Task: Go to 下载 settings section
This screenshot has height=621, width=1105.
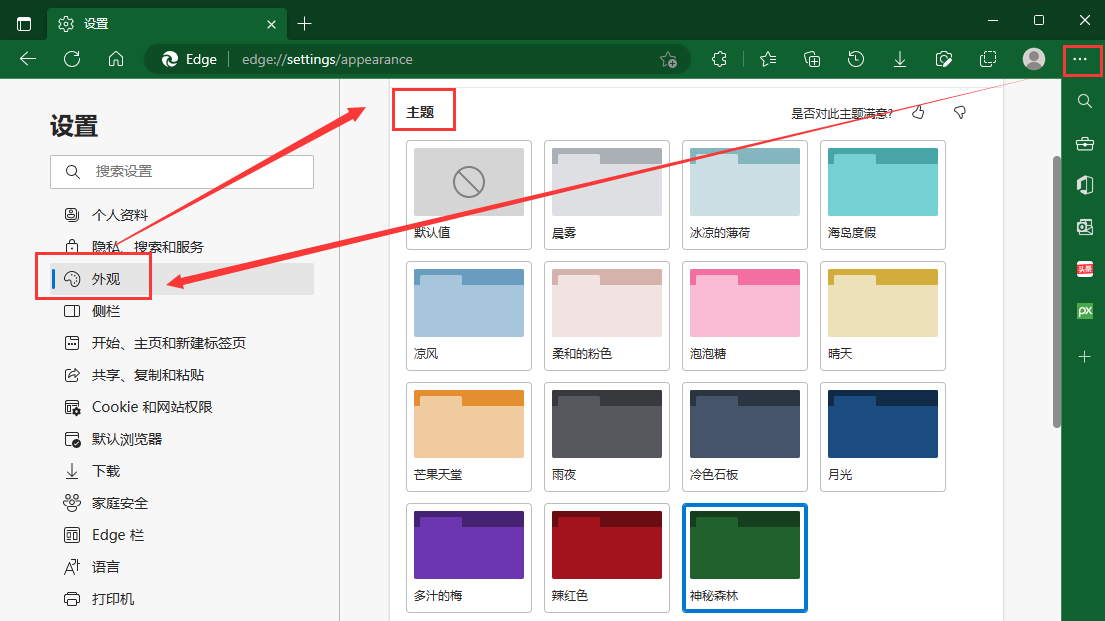Action: coord(106,471)
